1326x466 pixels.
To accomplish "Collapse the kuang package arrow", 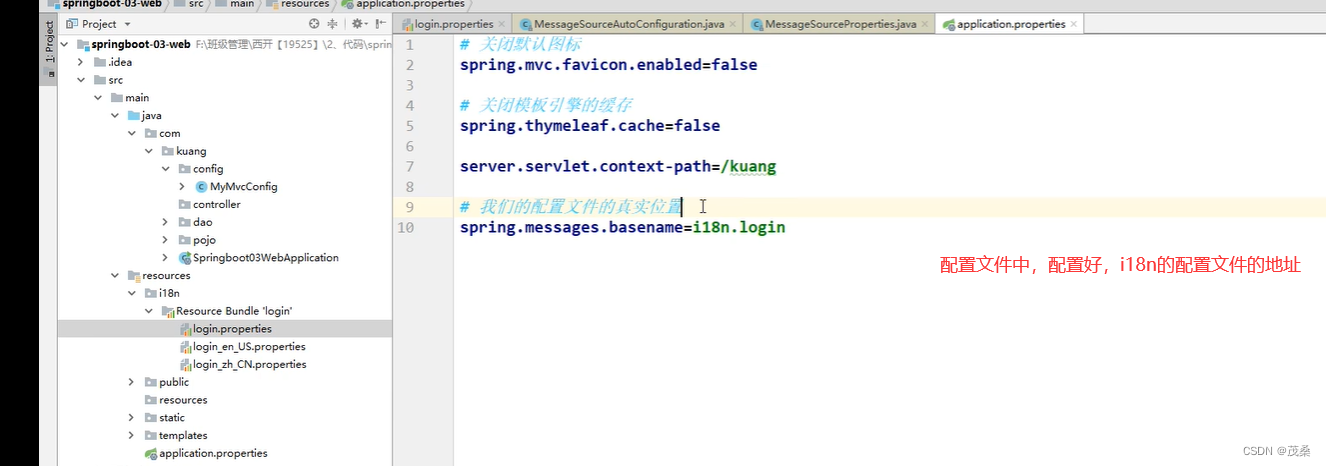I will coord(149,151).
